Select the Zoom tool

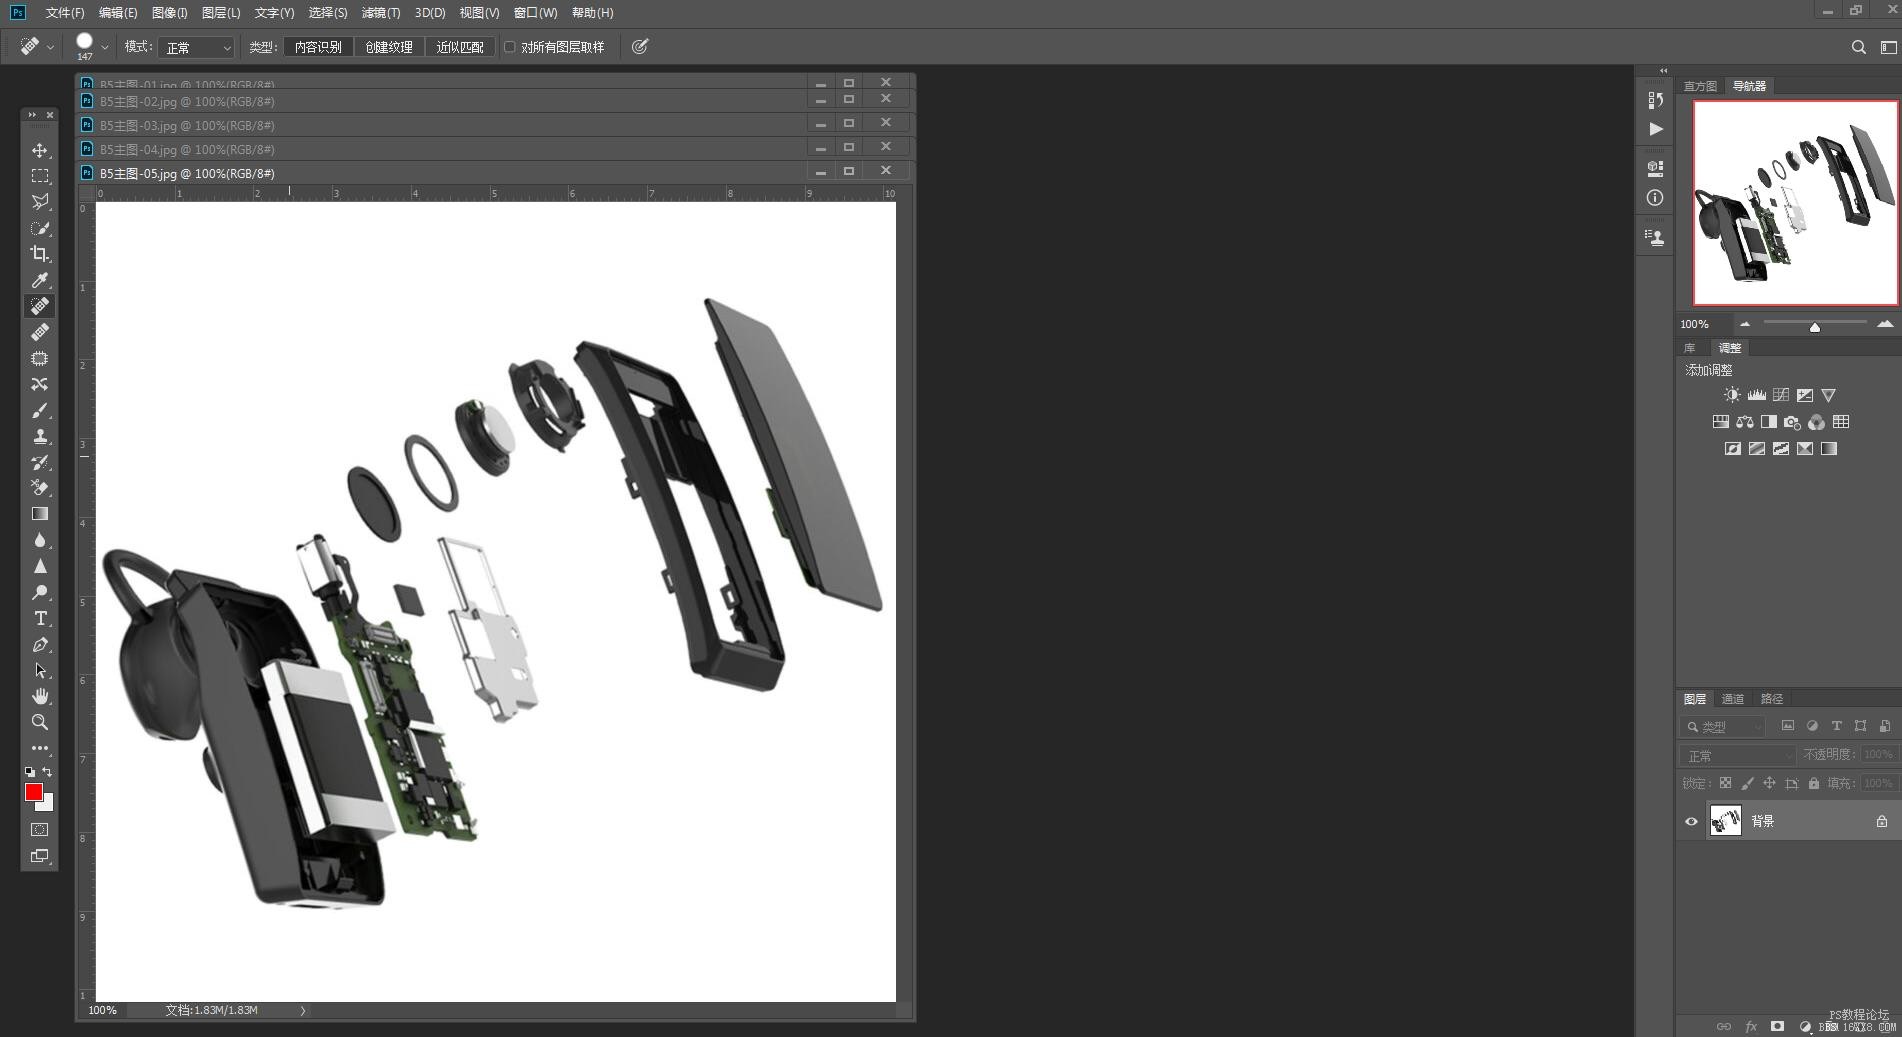coord(40,722)
